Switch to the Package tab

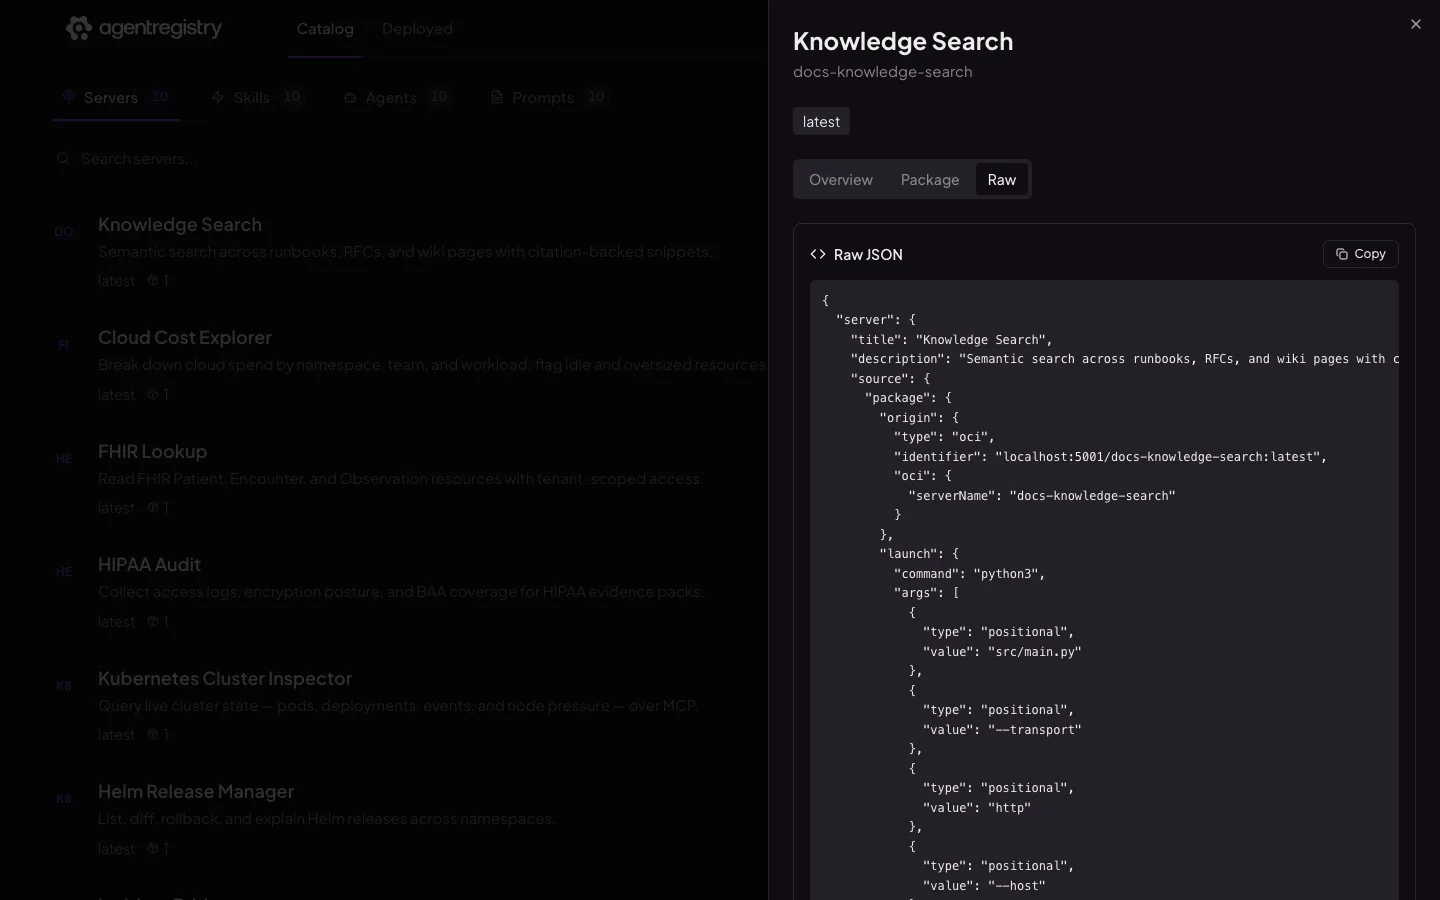tap(930, 179)
